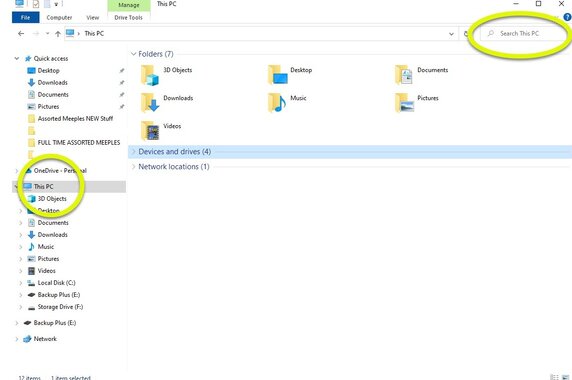Click the Videos film icon in sidebar

[x=31, y=271]
